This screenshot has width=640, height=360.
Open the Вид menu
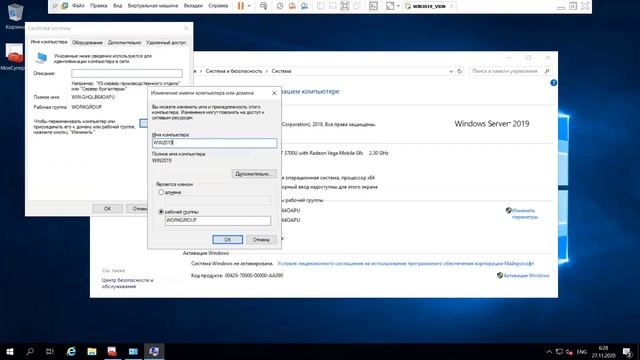tap(118, 6)
